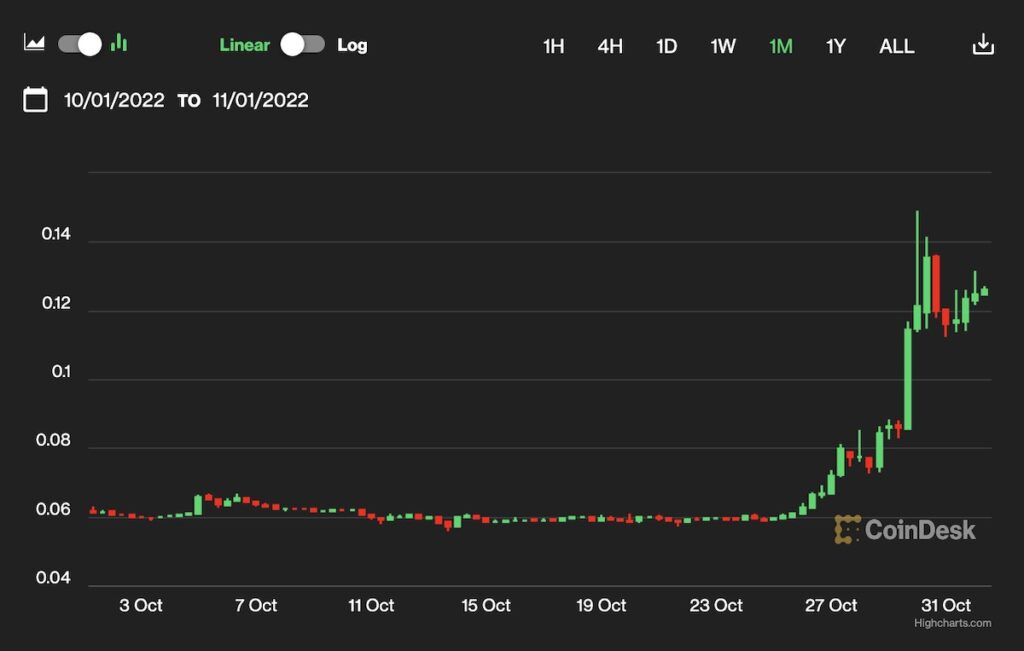Toggle the chart type switch
Image resolution: width=1024 pixels, height=651 pixels.
pos(80,44)
